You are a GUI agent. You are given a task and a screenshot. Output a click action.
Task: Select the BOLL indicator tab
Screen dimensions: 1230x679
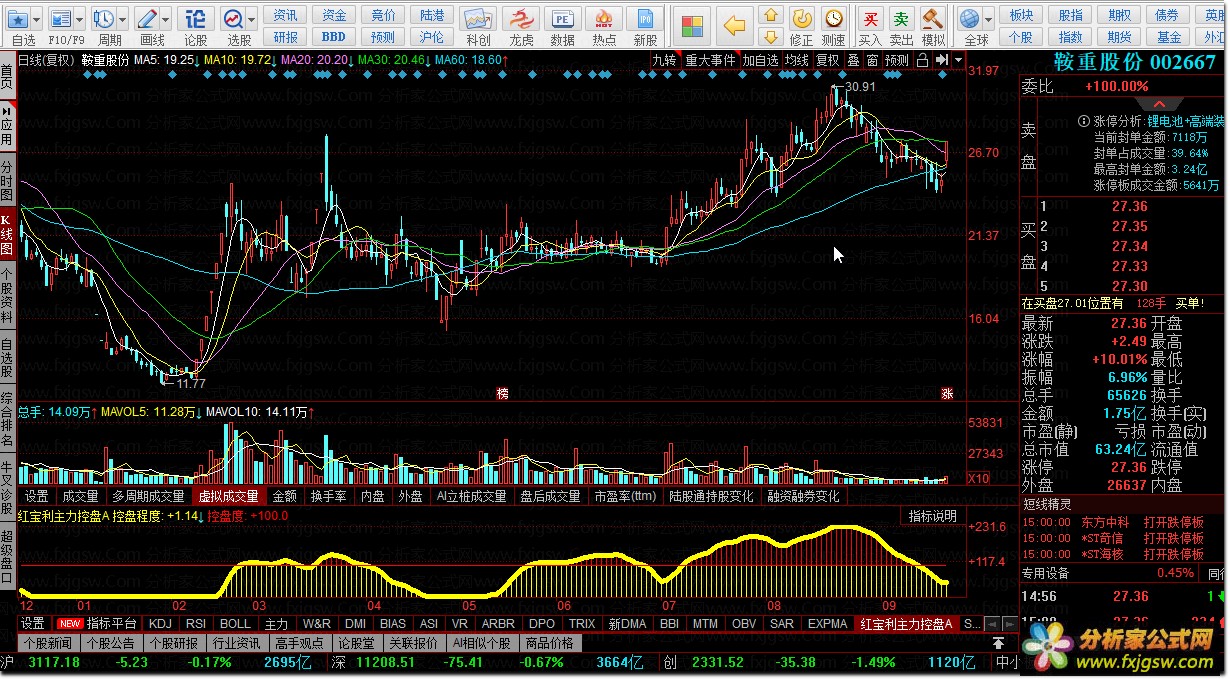coord(235,623)
